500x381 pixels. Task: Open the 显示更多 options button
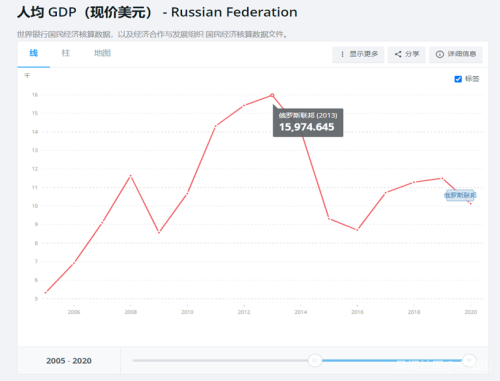358,54
